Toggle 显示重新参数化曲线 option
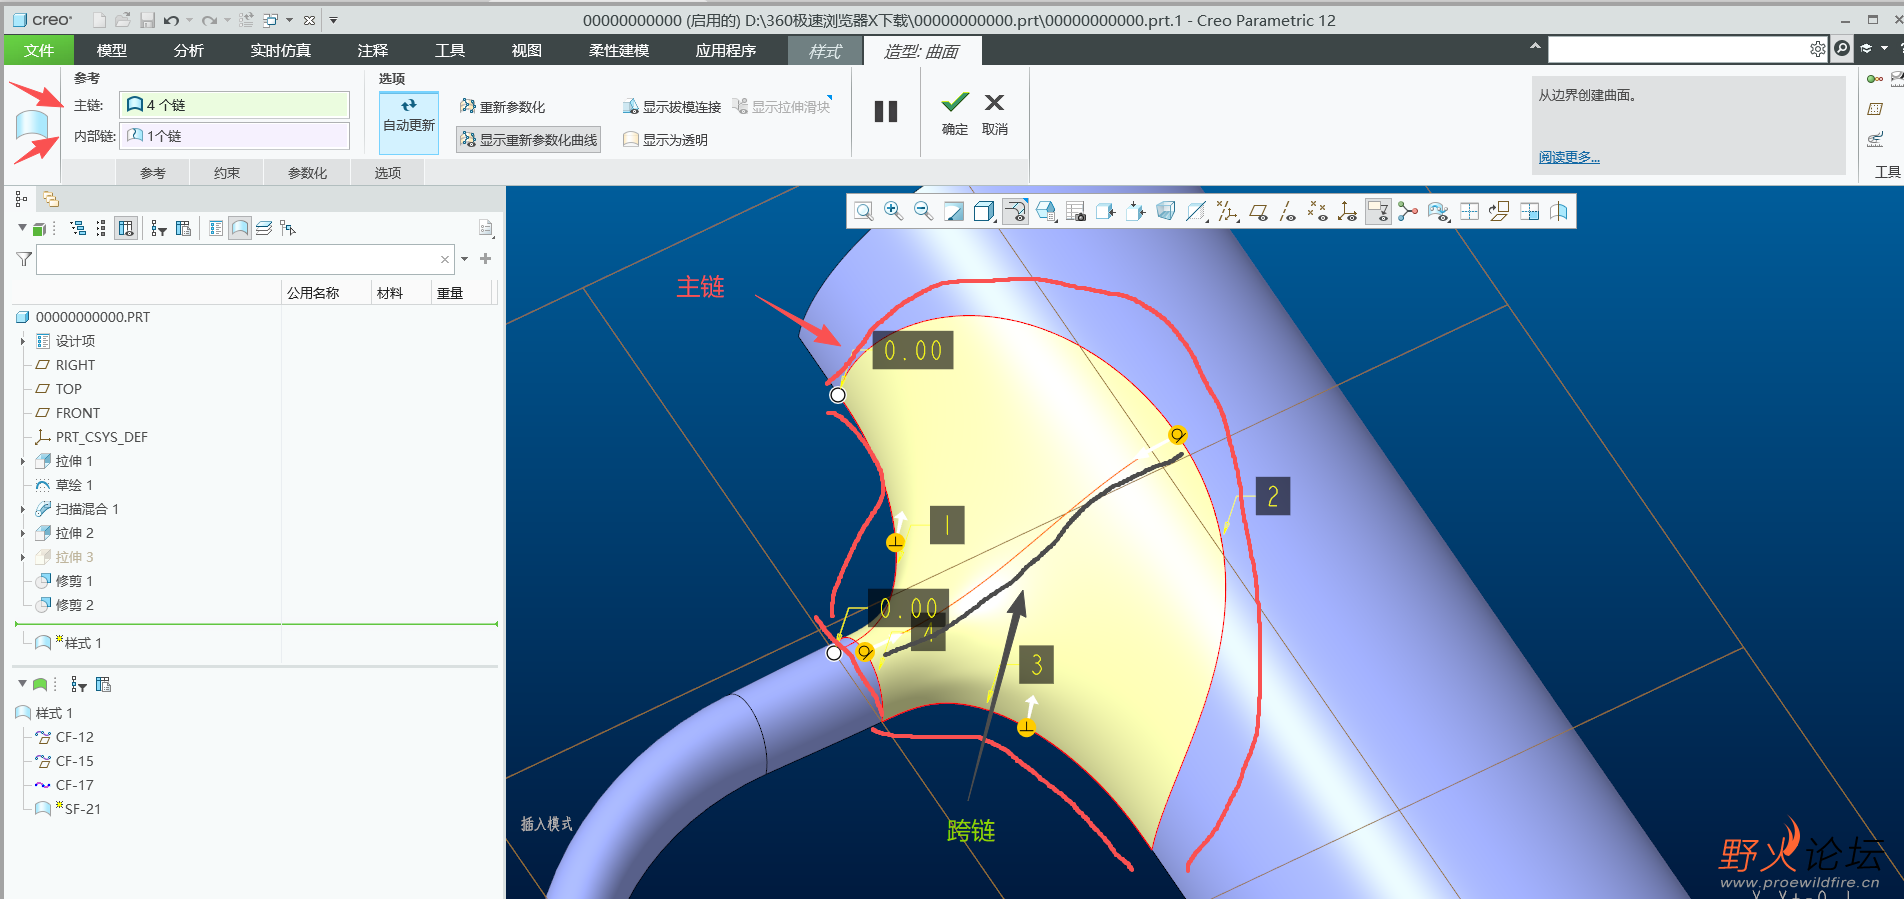 (528, 140)
